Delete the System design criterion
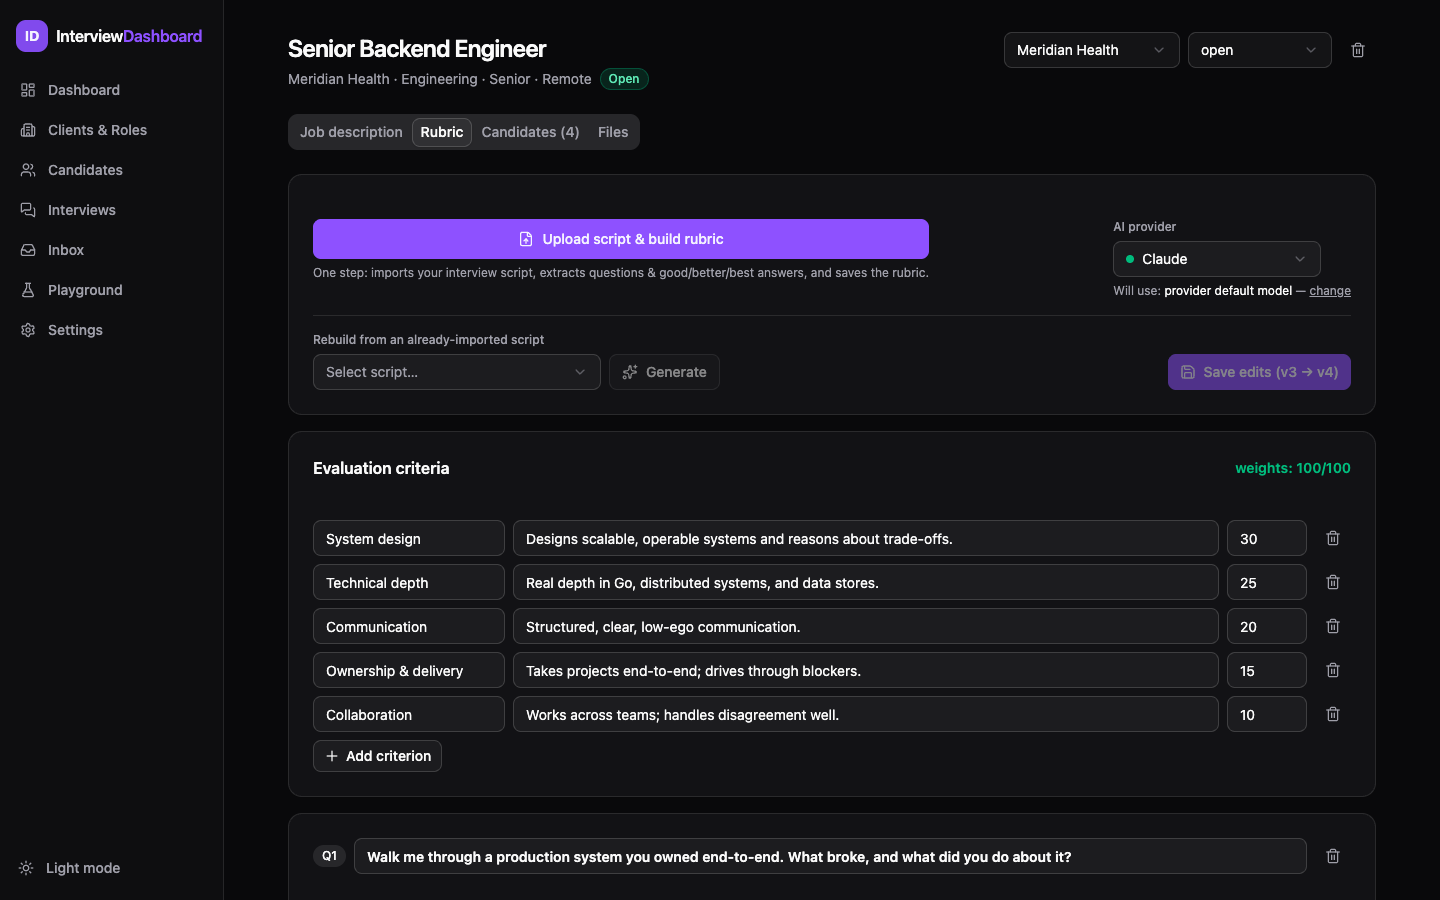The width and height of the screenshot is (1440, 900). click(x=1333, y=538)
